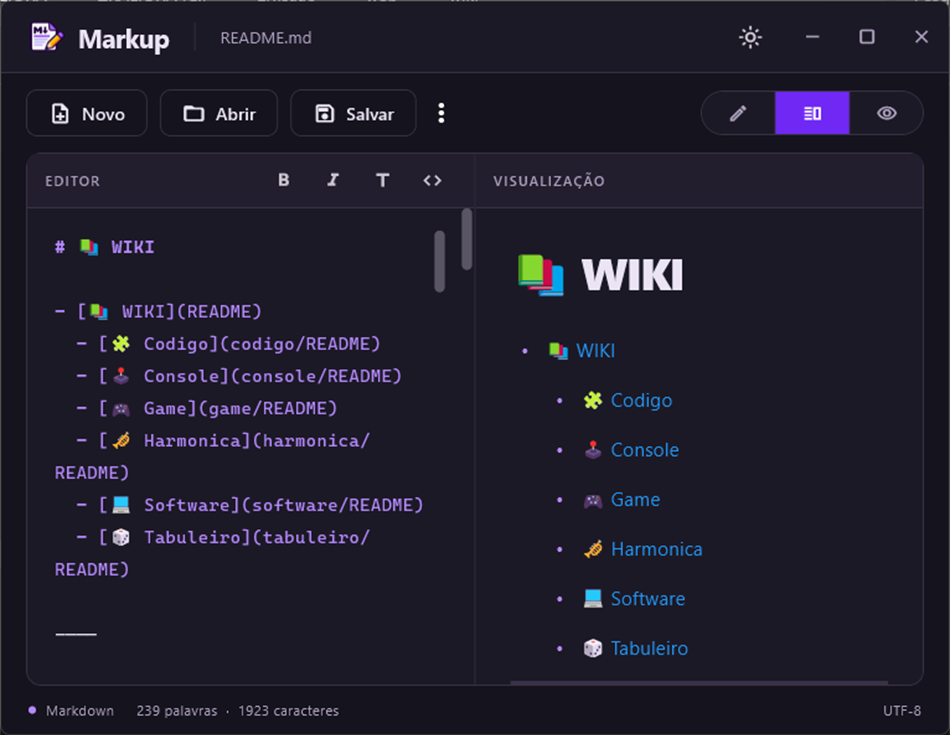Click the preview horizontal scrollbar

coord(699,683)
